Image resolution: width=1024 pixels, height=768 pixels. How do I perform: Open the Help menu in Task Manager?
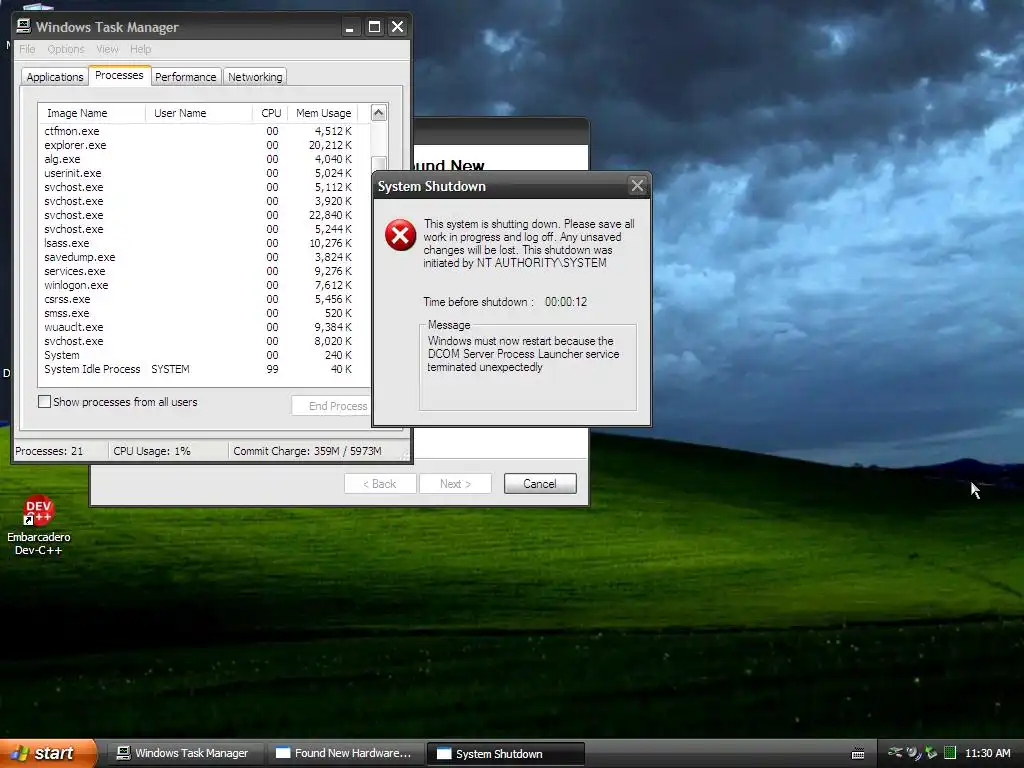[x=140, y=49]
